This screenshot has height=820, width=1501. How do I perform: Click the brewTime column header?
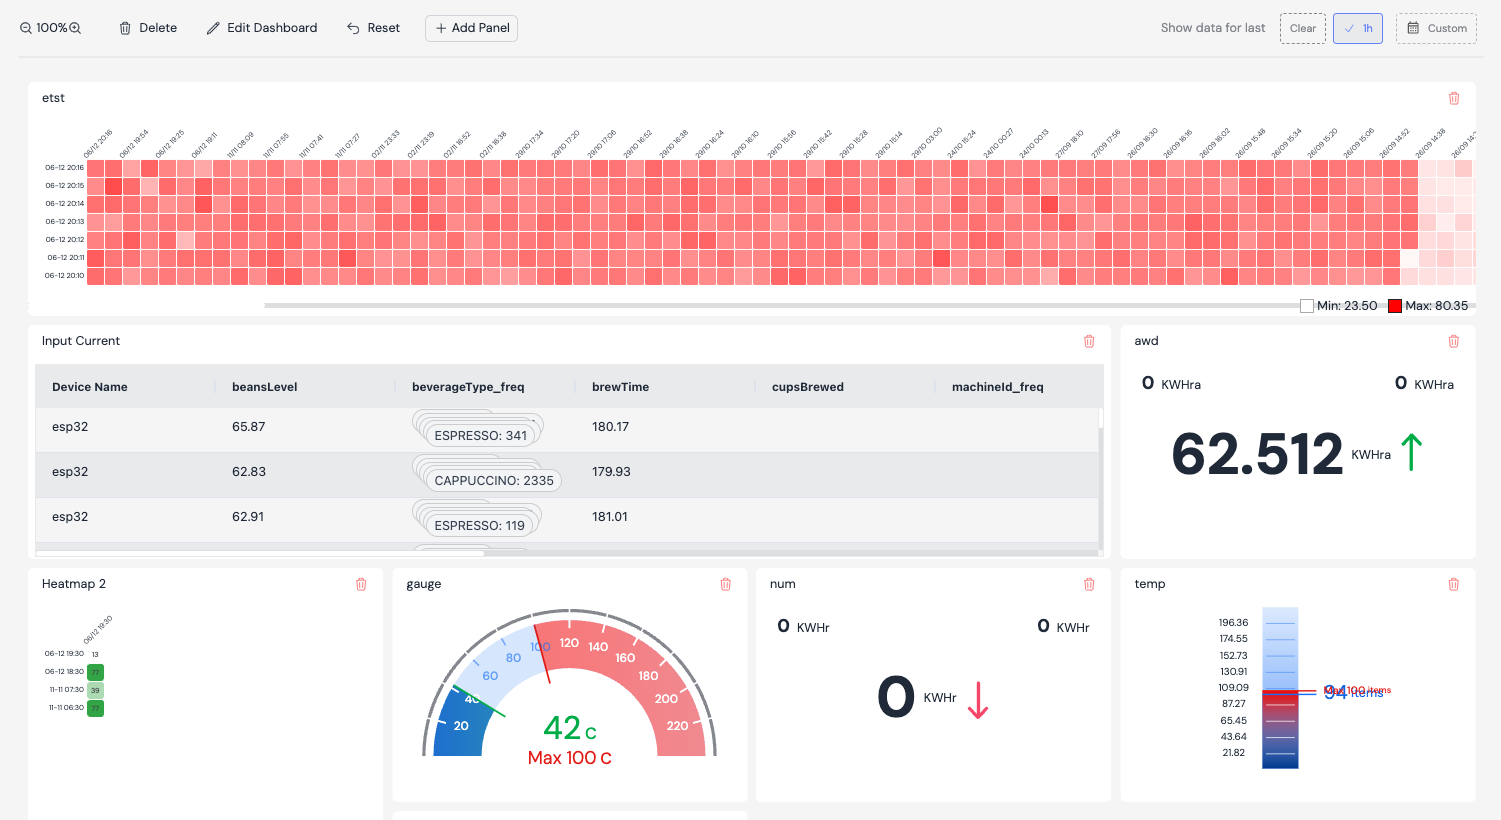coord(620,387)
